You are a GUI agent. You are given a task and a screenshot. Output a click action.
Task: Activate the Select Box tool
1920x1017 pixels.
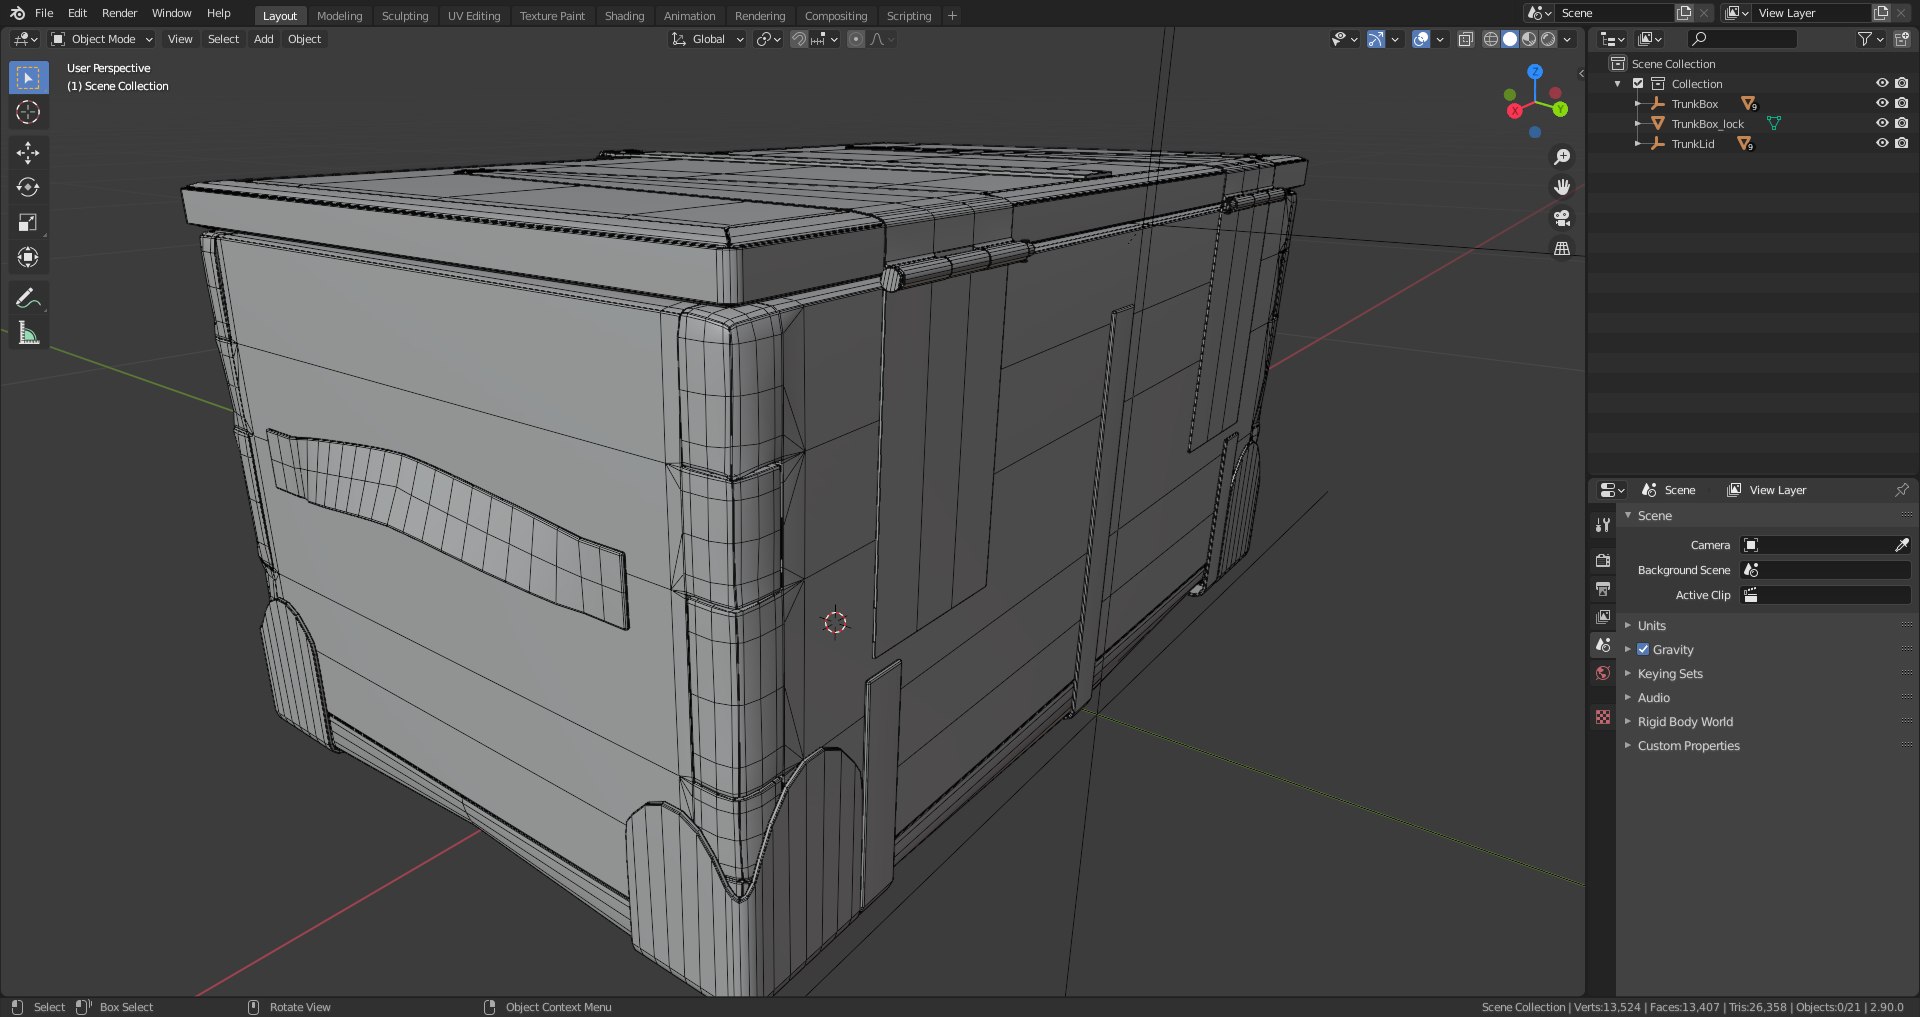coord(28,77)
